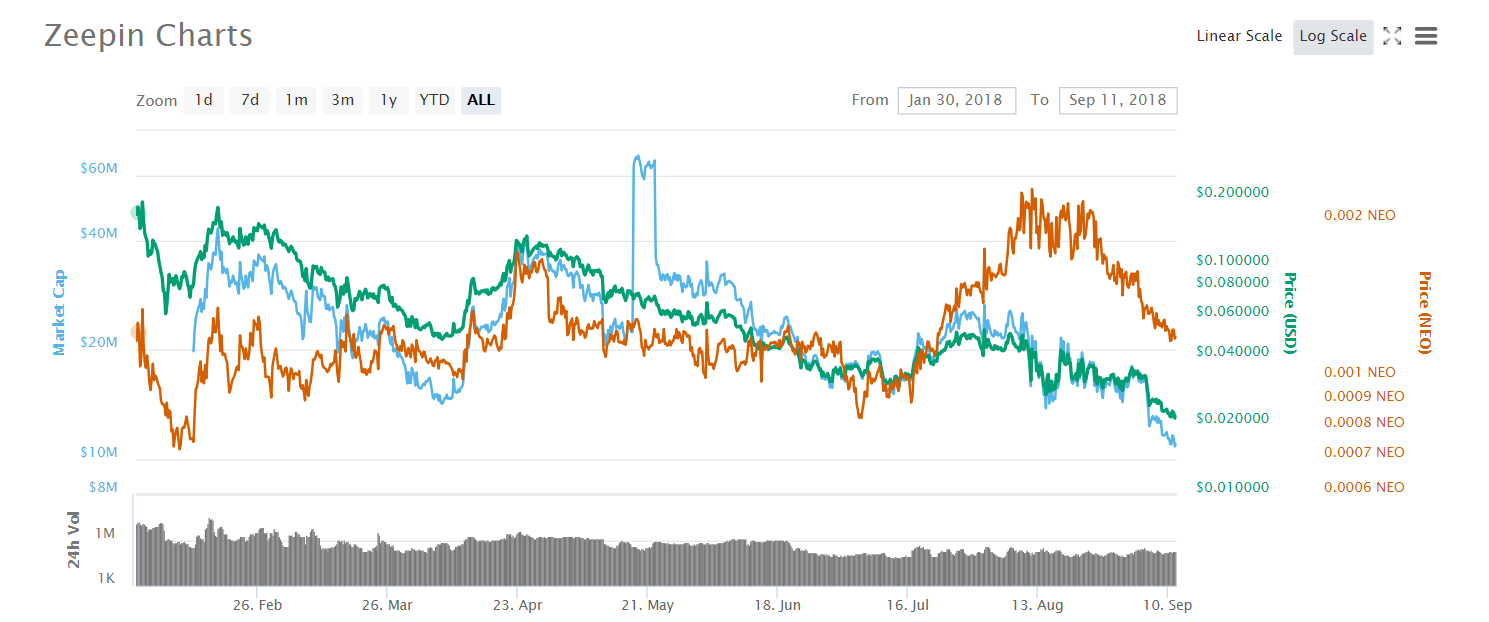The width and height of the screenshot is (1489, 622).
Task: Select the Log Scale option
Action: coord(1333,36)
